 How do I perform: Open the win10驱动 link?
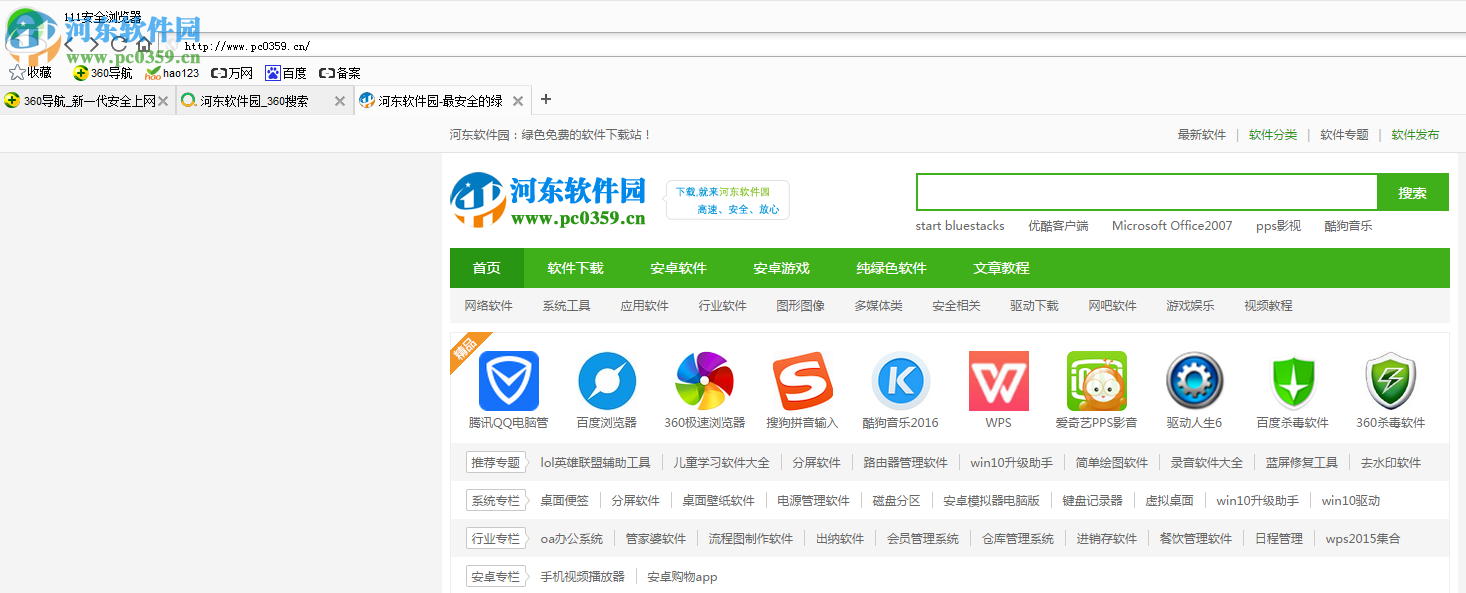(1351, 501)
